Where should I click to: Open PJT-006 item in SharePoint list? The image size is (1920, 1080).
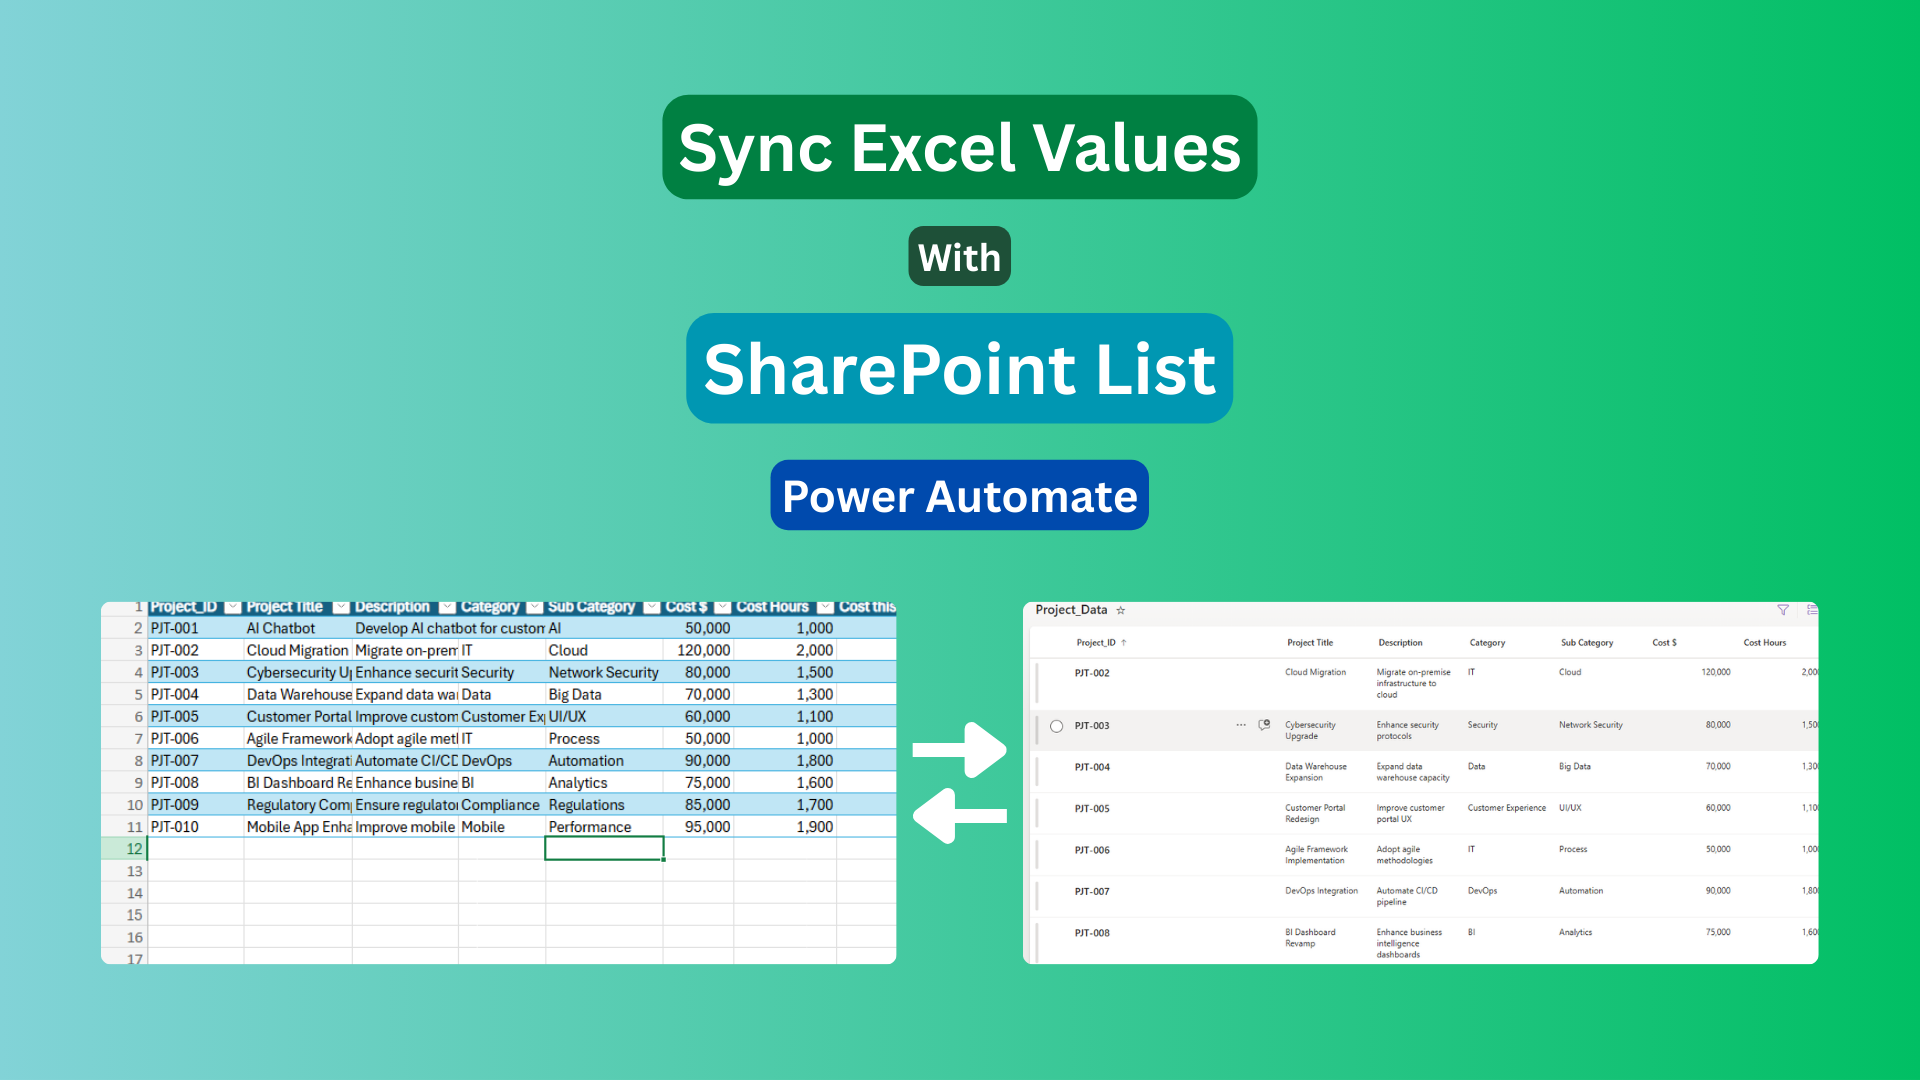1092,850
